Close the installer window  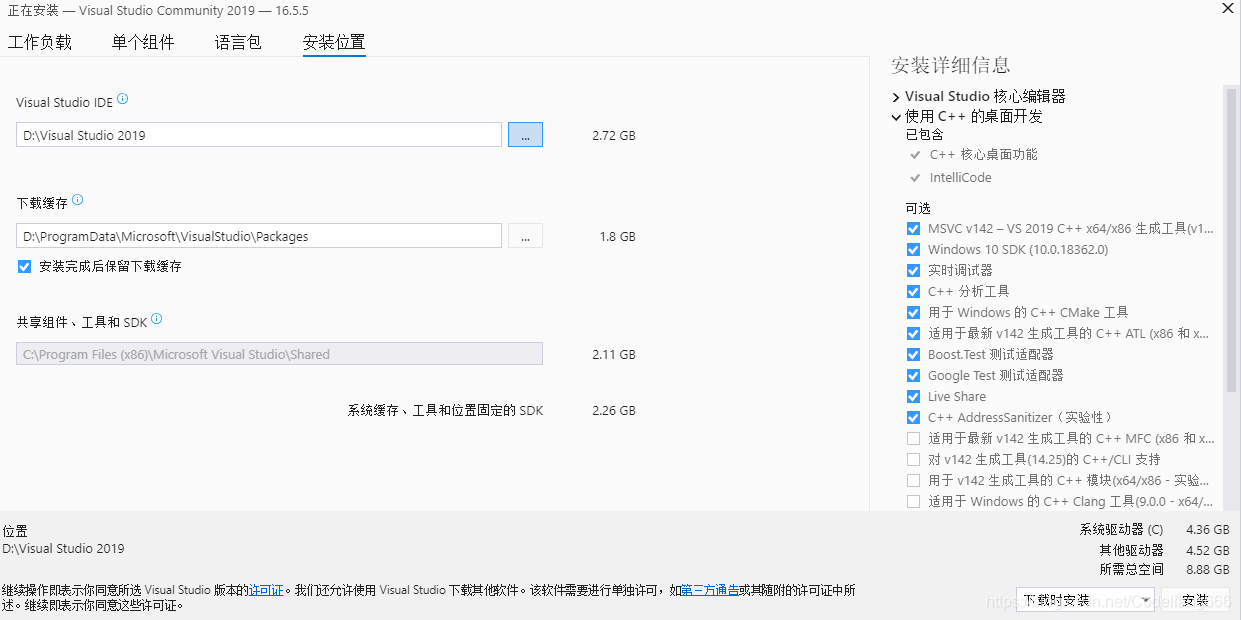click(x=1227, y=8)
